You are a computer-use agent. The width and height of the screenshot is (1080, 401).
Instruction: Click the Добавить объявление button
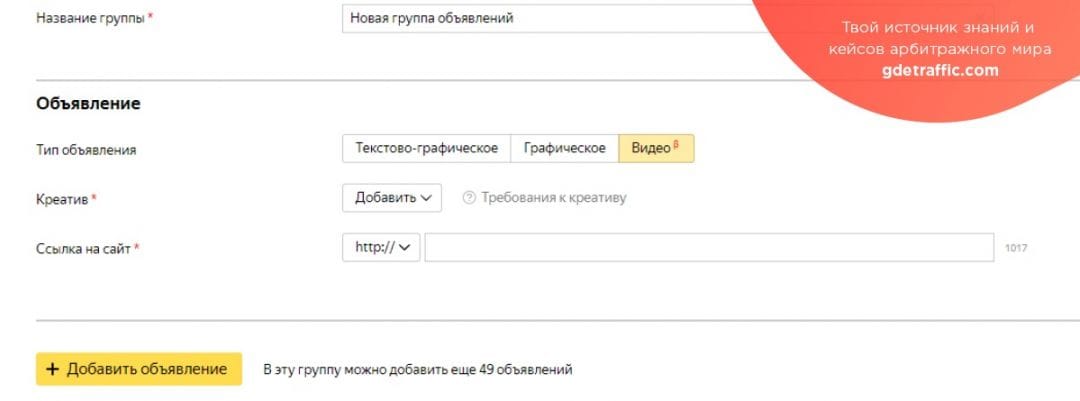pos(139,369)
